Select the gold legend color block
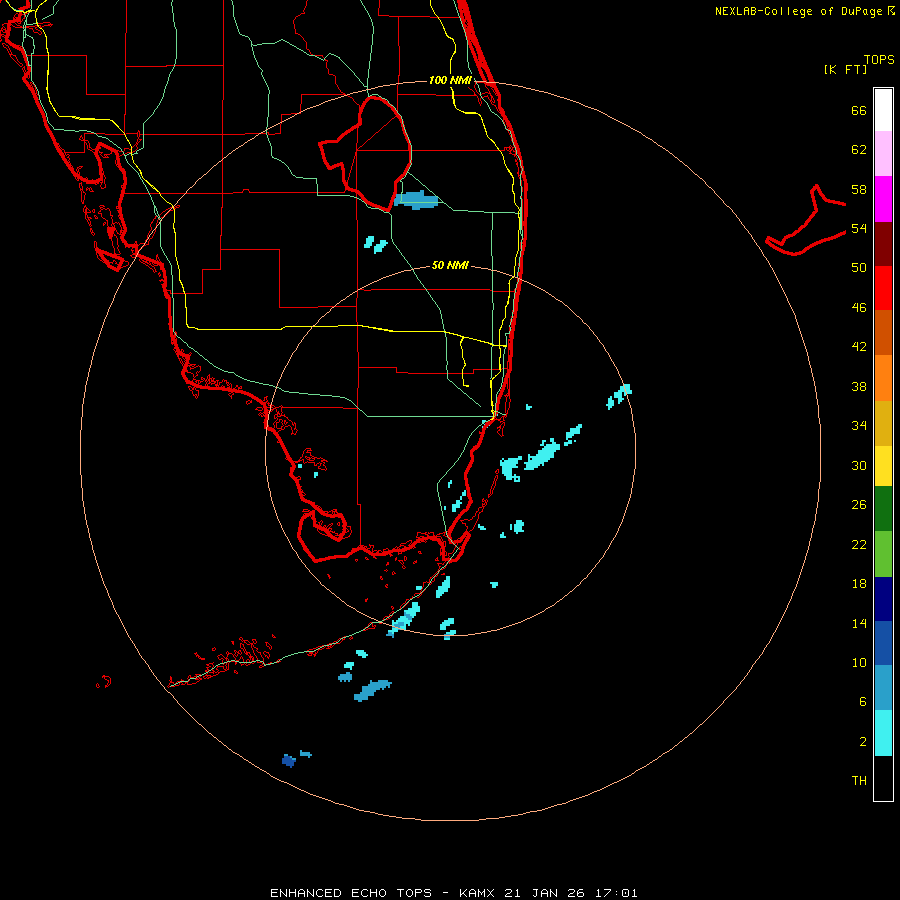Viewport: 900px width, 900px height. (883, 423)
